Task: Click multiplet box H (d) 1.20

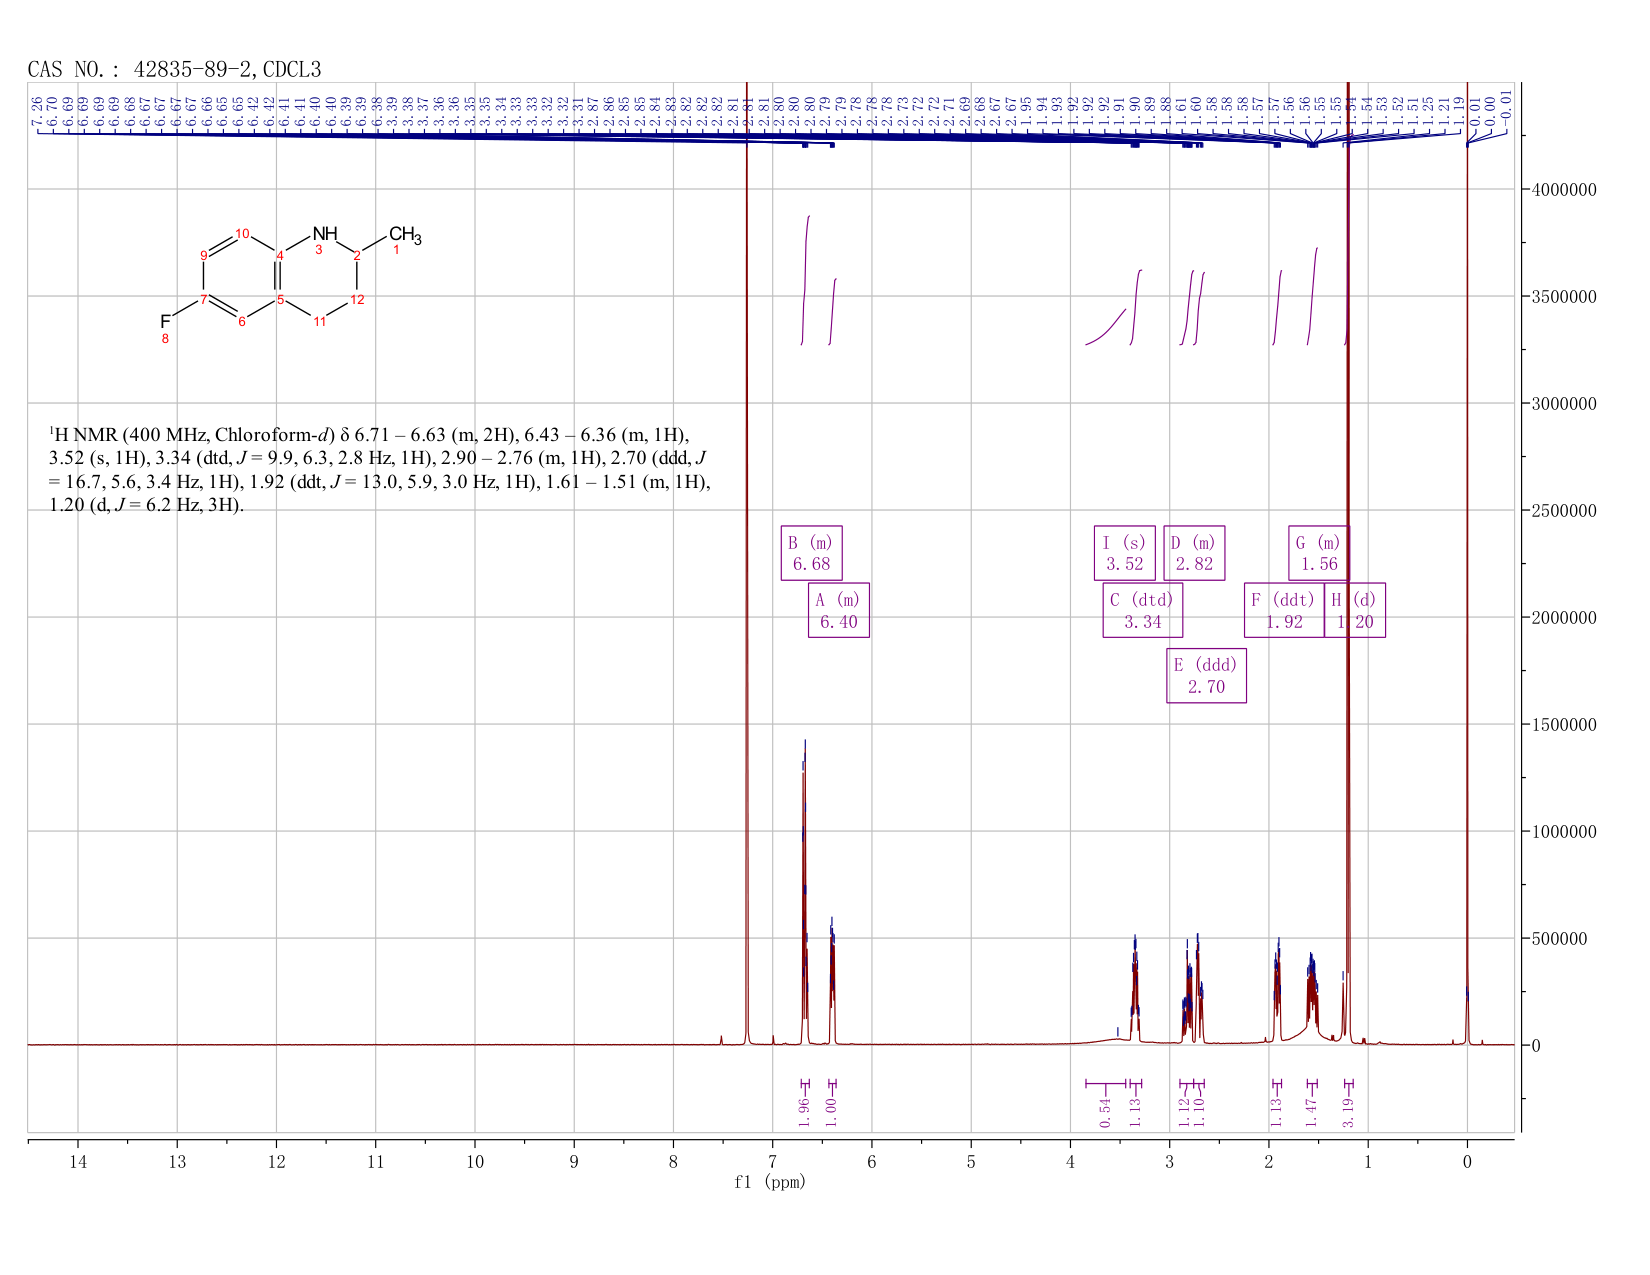Action: (1355, 610)
